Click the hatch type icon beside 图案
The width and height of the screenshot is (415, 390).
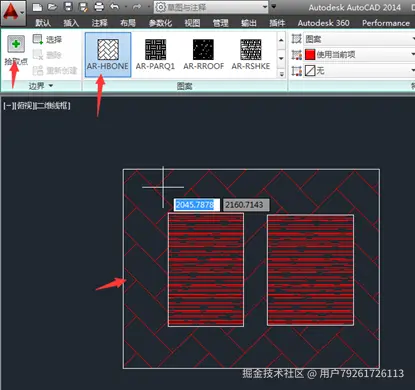(296, 39)
